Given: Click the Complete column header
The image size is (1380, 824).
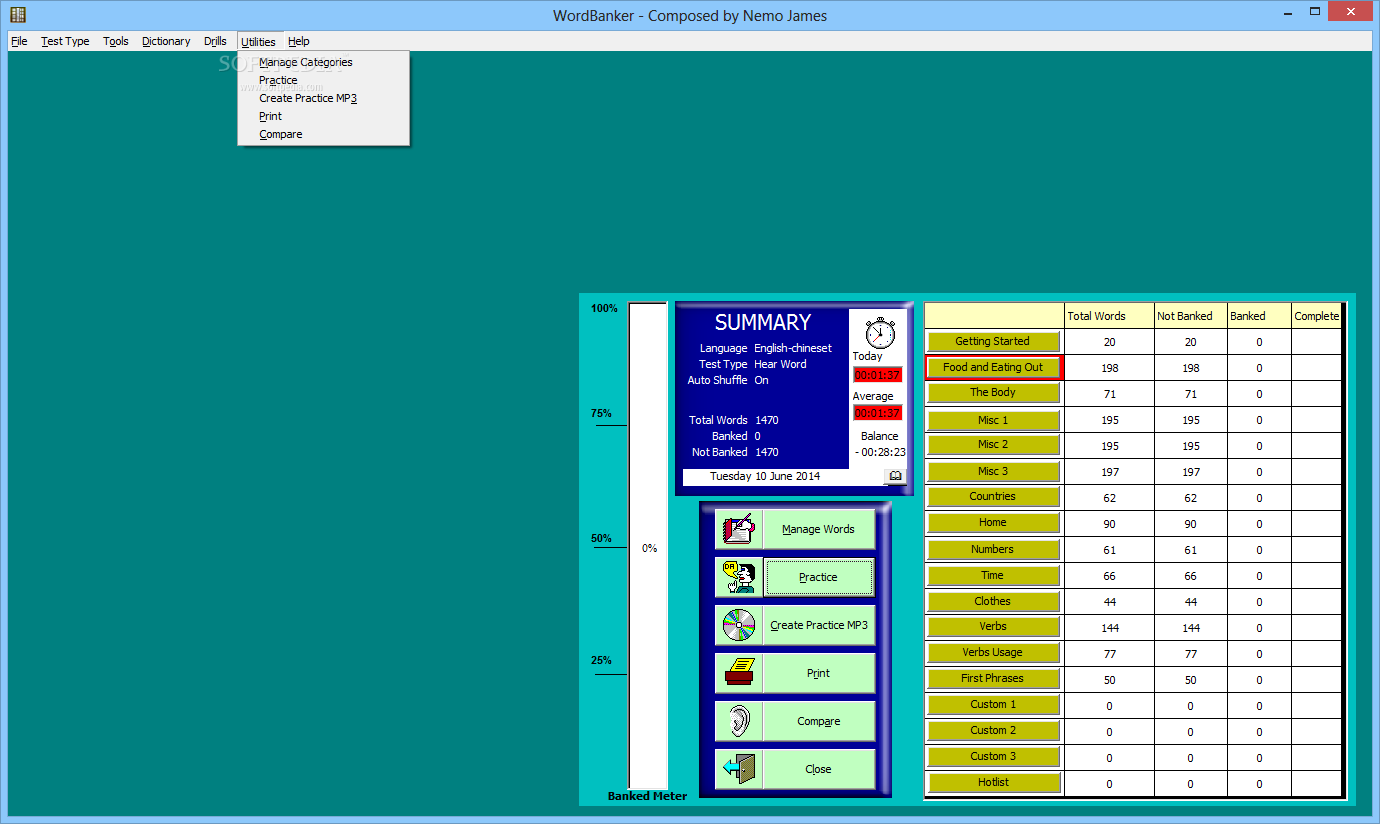Looking at the screenshot, I should pyautogui.click(x=1316, y=316).
